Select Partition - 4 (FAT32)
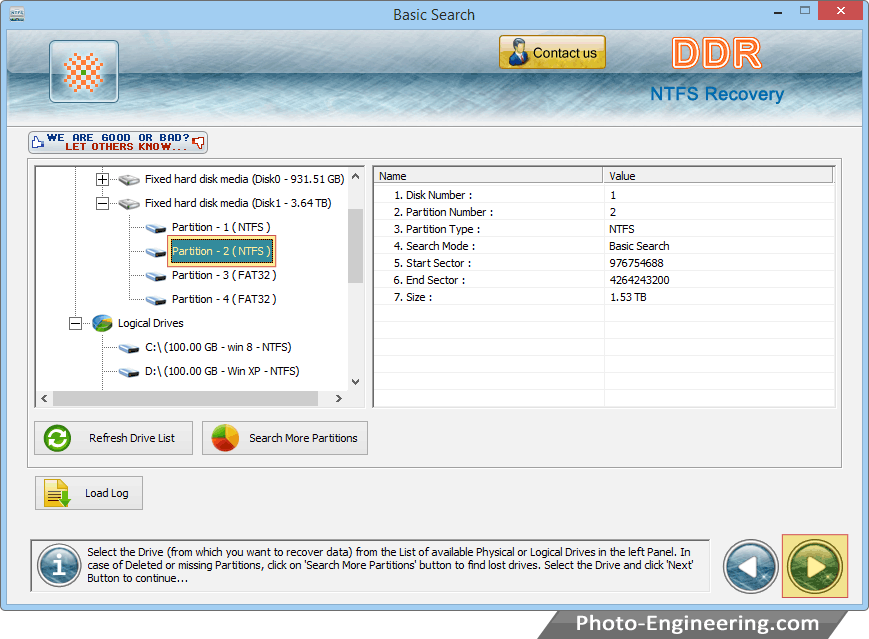The height and width of the screenshot is (639, 869). tap(224, 299)
